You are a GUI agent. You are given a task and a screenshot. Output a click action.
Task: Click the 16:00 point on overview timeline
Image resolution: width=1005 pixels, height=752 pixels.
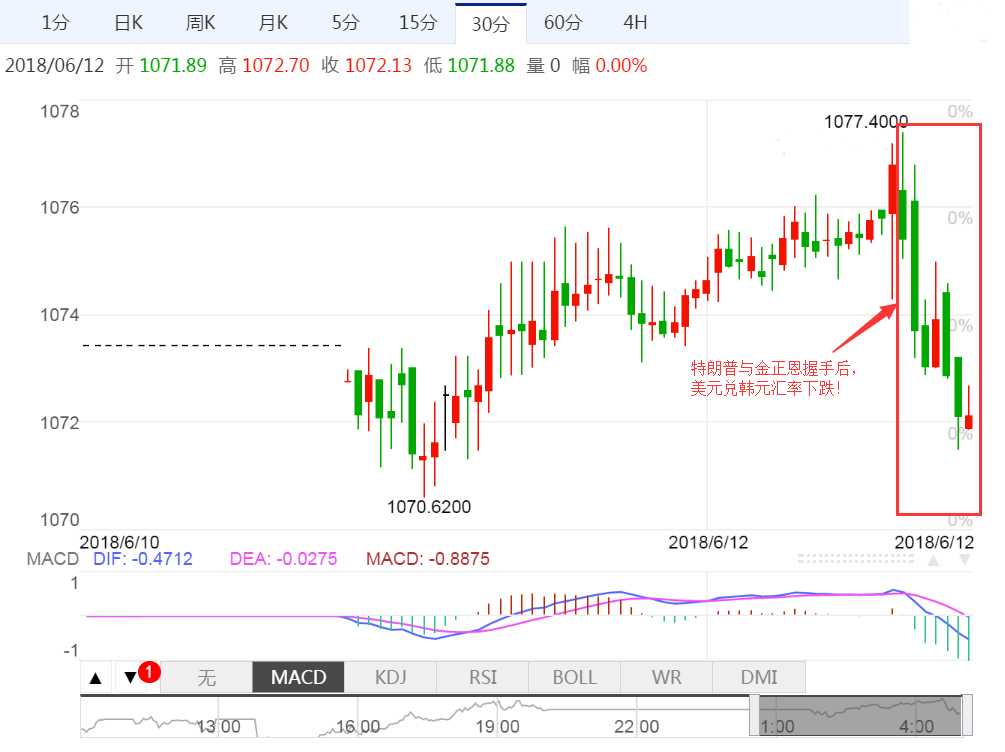click(357, 726)
